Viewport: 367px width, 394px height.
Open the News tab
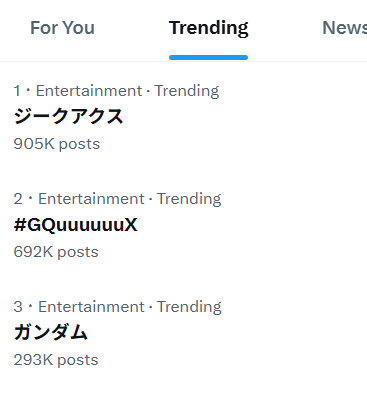[x=345, y=28]
